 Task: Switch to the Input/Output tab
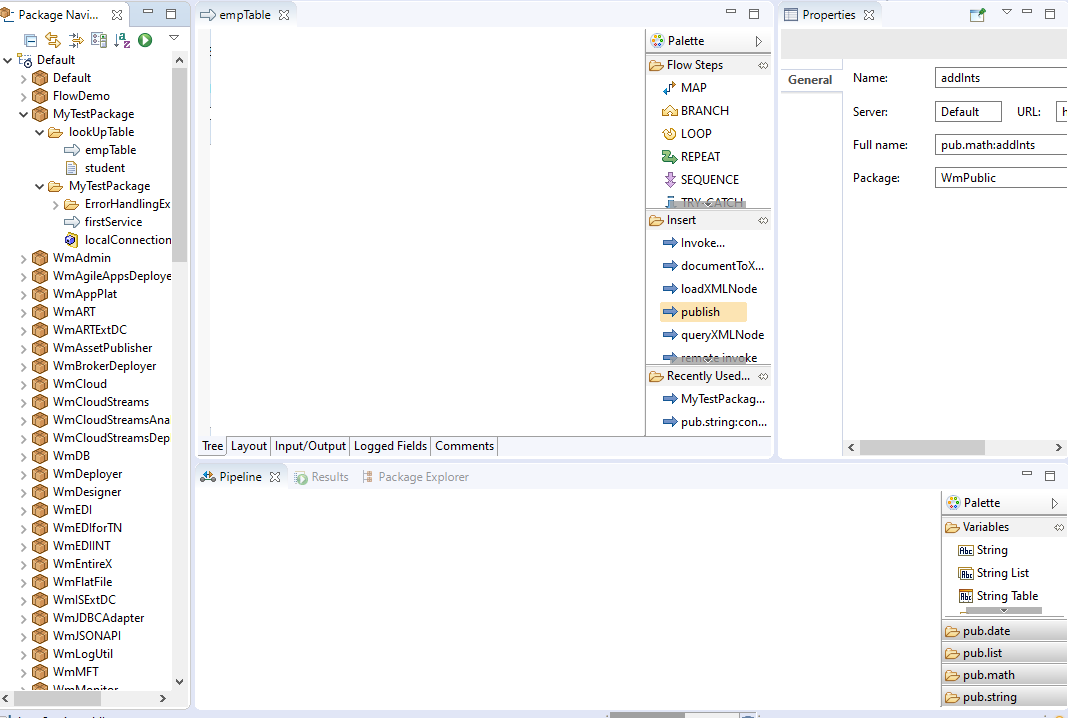(x=310, y=446)
